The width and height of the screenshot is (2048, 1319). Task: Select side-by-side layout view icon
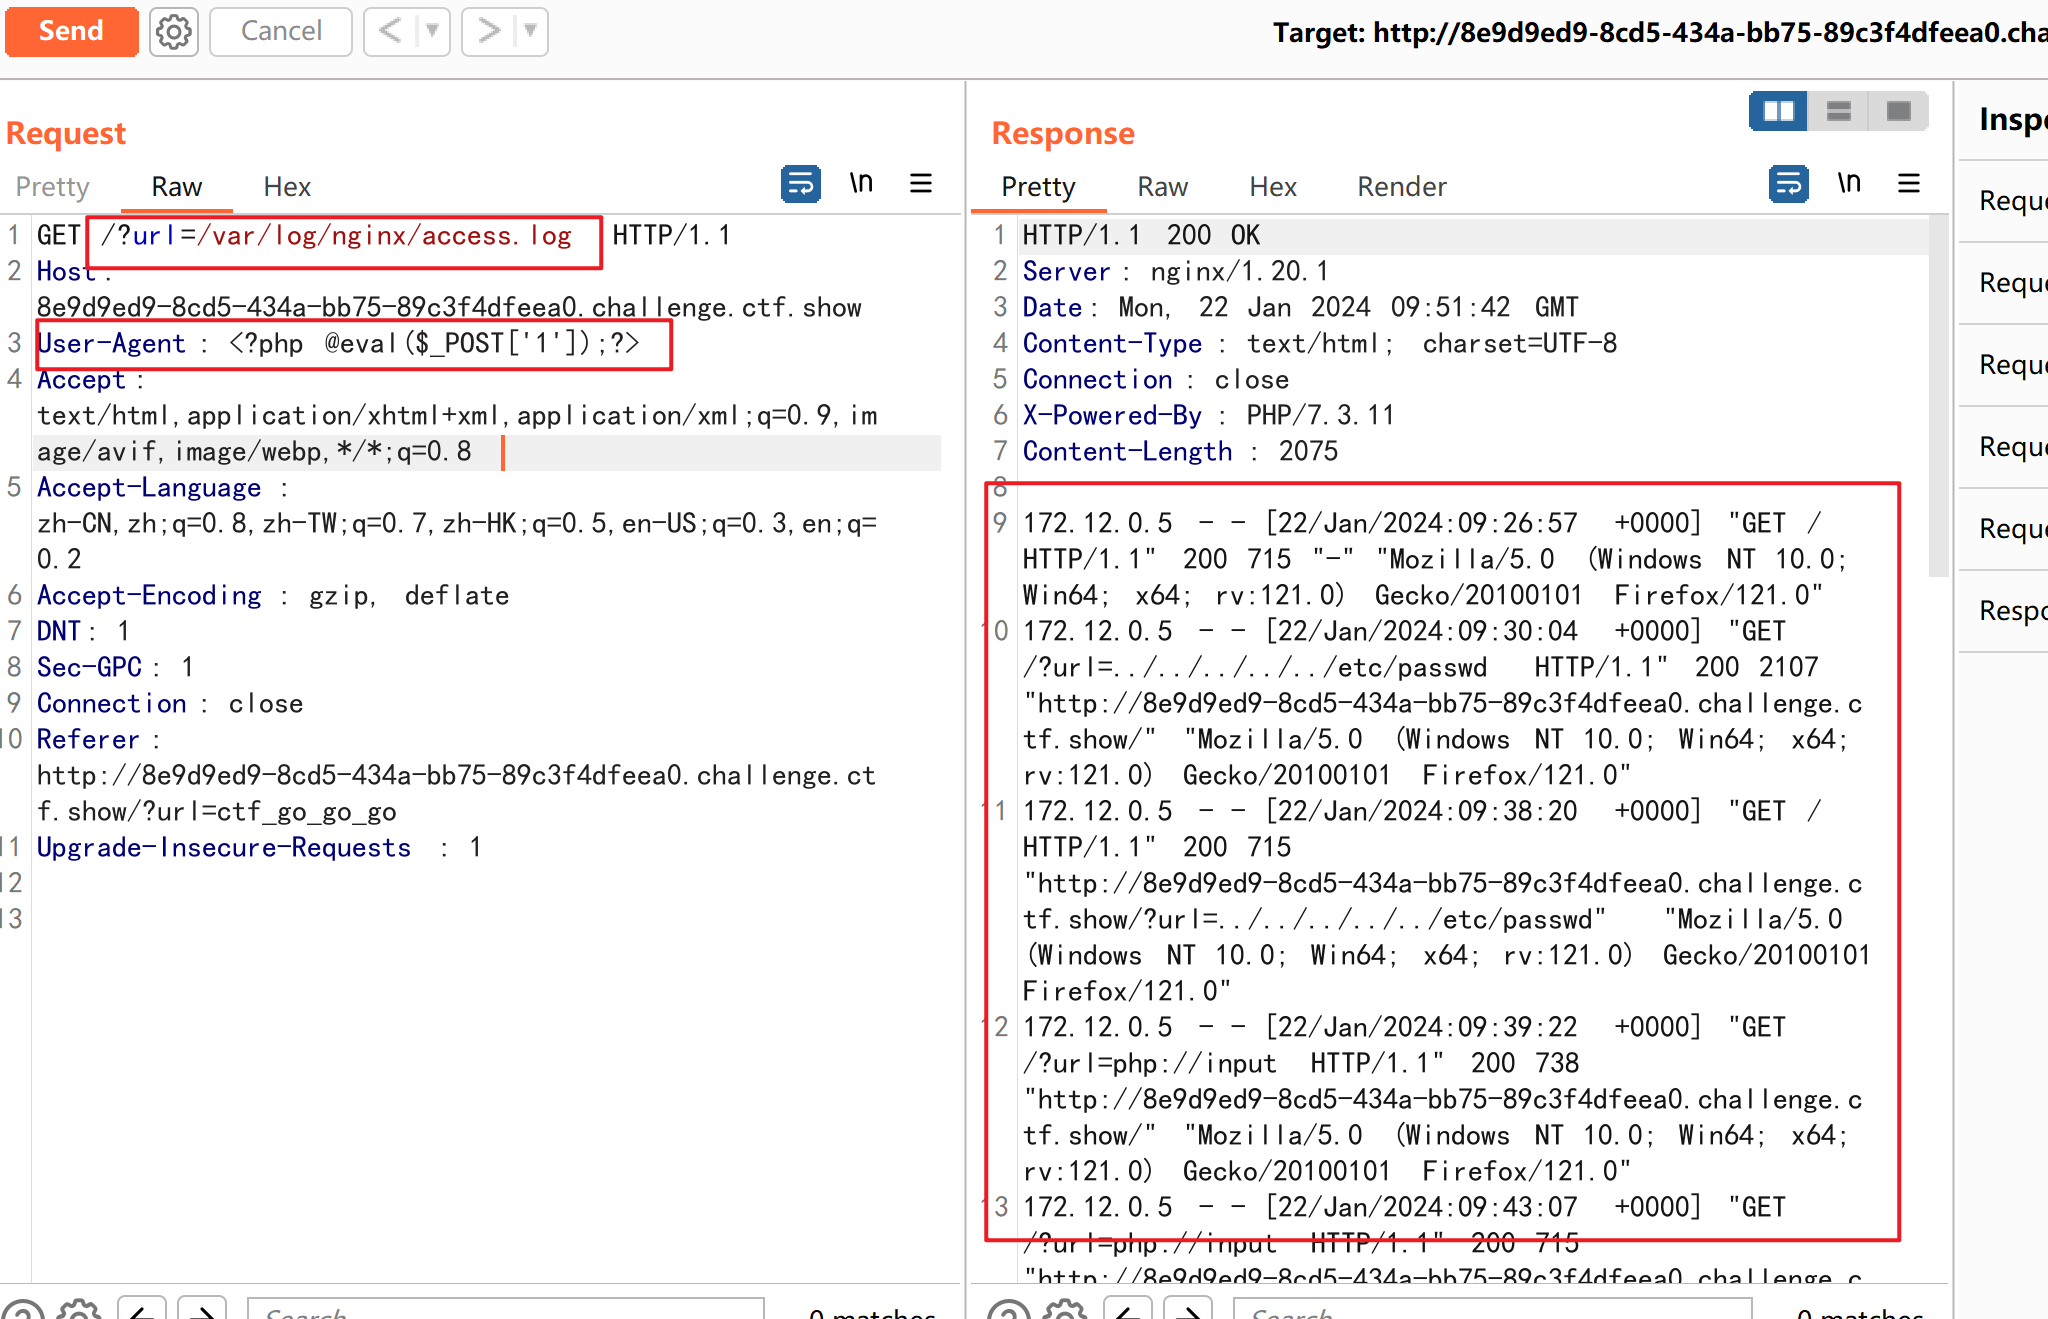point(1778,111)
